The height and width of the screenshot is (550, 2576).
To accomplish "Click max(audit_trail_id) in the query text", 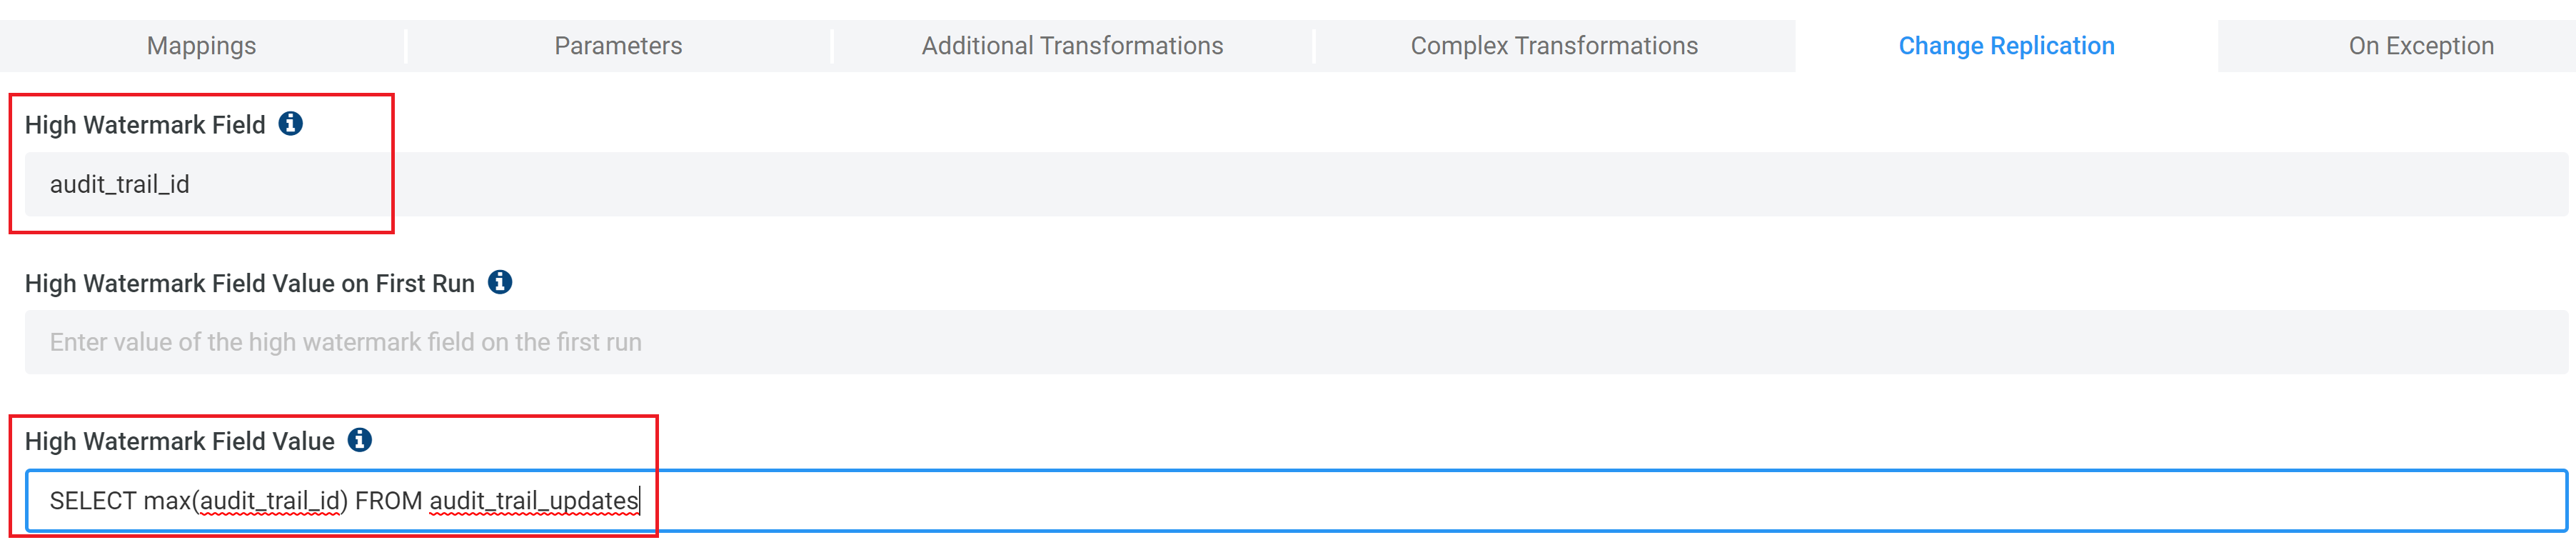I will click(246, 501).
